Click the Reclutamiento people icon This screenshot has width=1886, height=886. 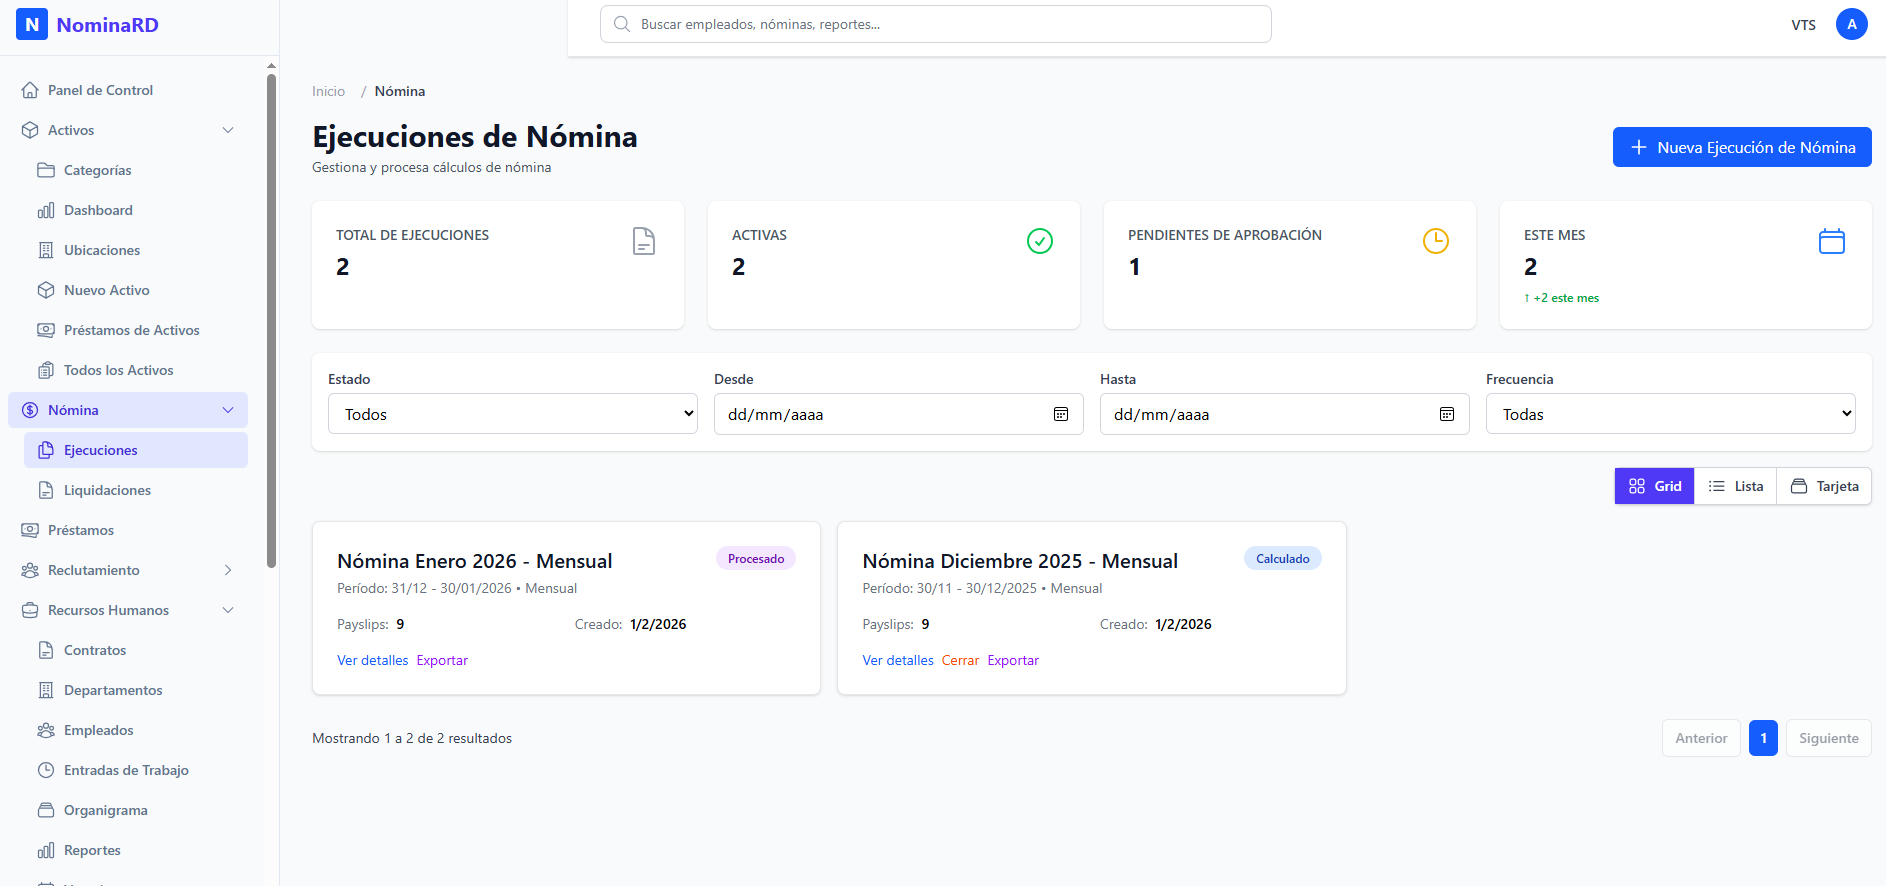click(30, 570)
